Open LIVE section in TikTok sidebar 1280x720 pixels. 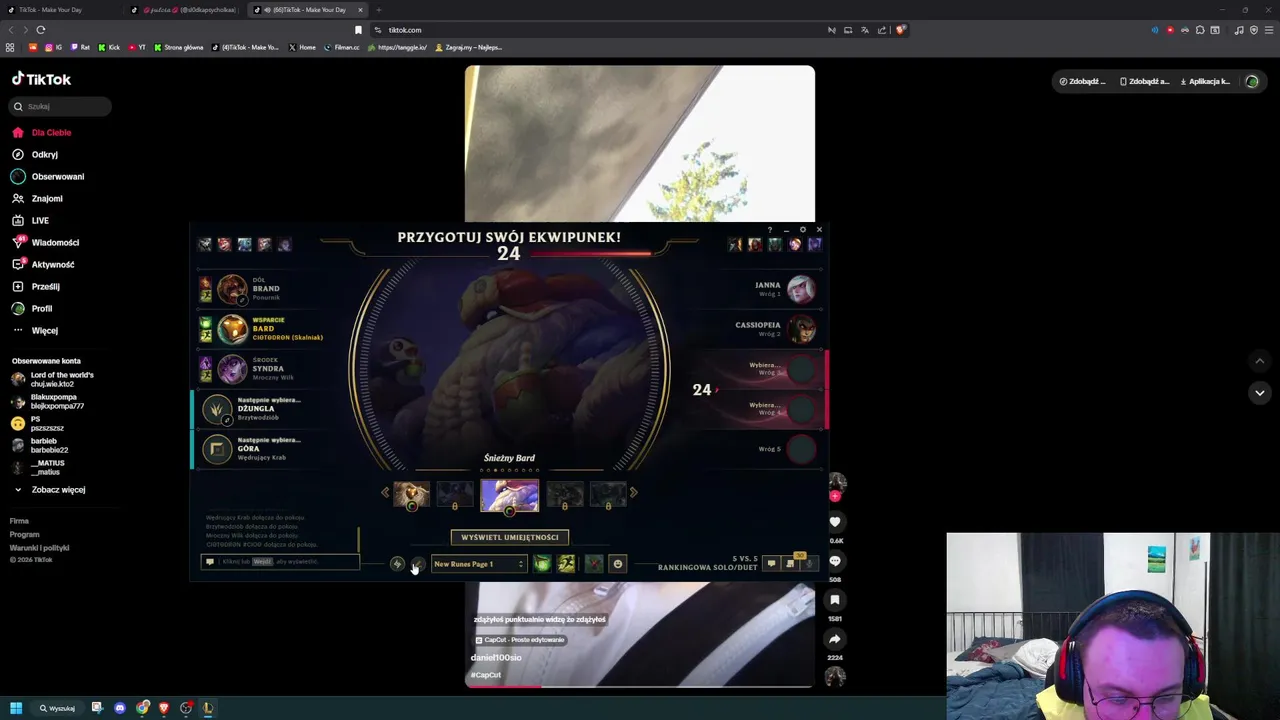point(31,220)
